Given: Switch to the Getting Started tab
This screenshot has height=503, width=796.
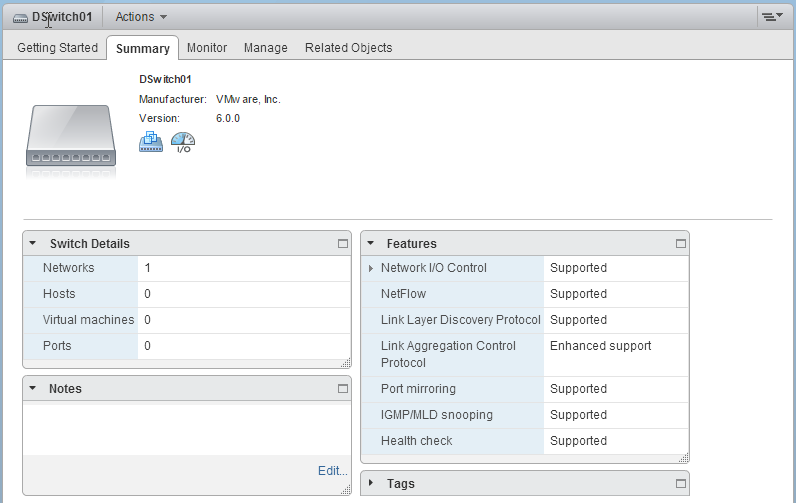Looking at the screenshot, I should tap(57, 48).
